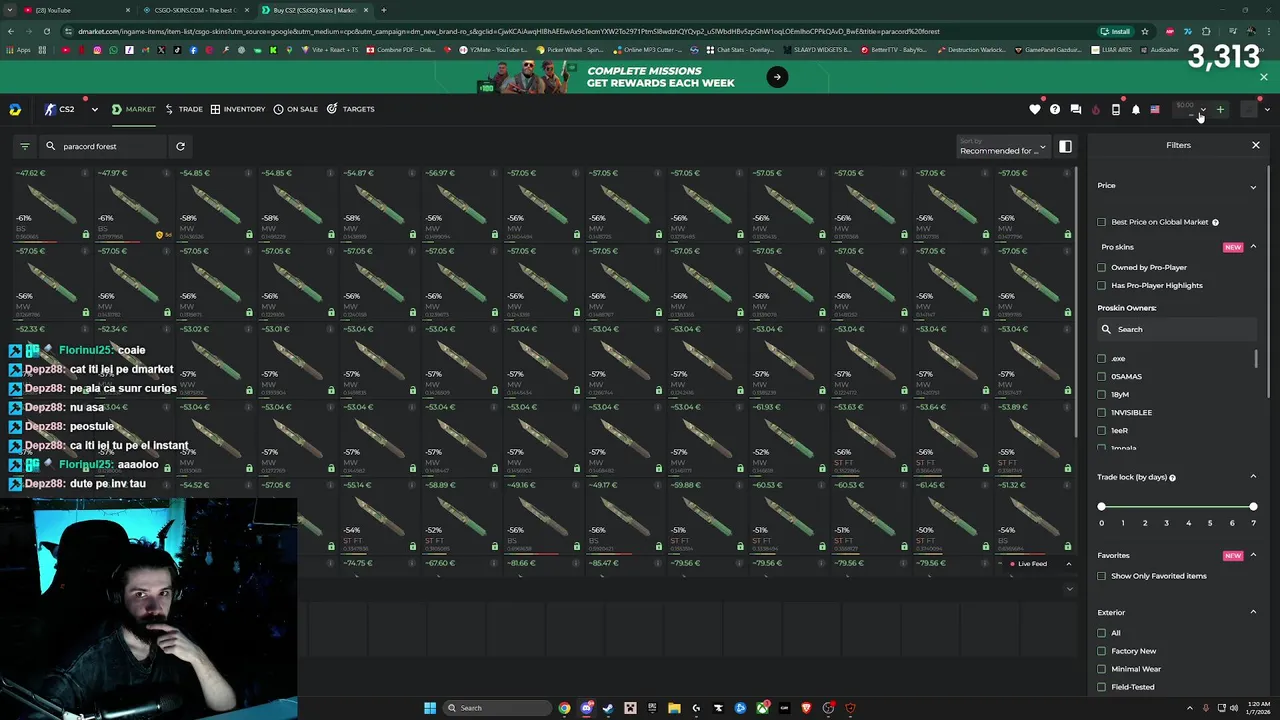Viewport: 1280px width, 720px height.
Task: Go to the Market tab
Action: pyautogui.click(x=134, y=109)
